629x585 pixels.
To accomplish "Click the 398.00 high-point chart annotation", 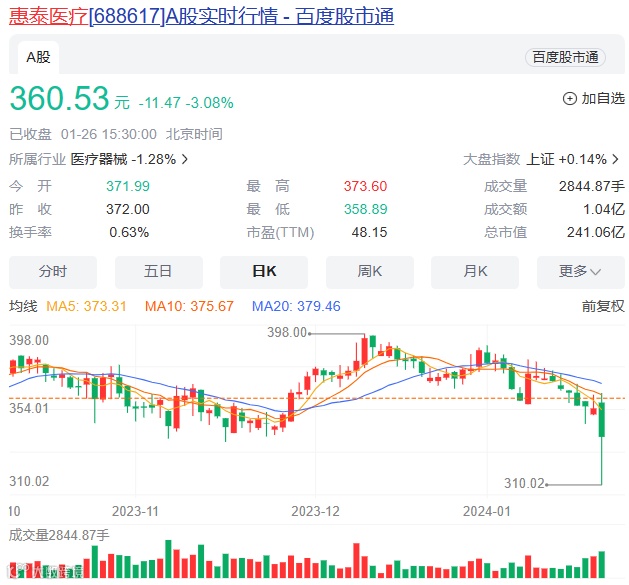I will coord(287,333).
